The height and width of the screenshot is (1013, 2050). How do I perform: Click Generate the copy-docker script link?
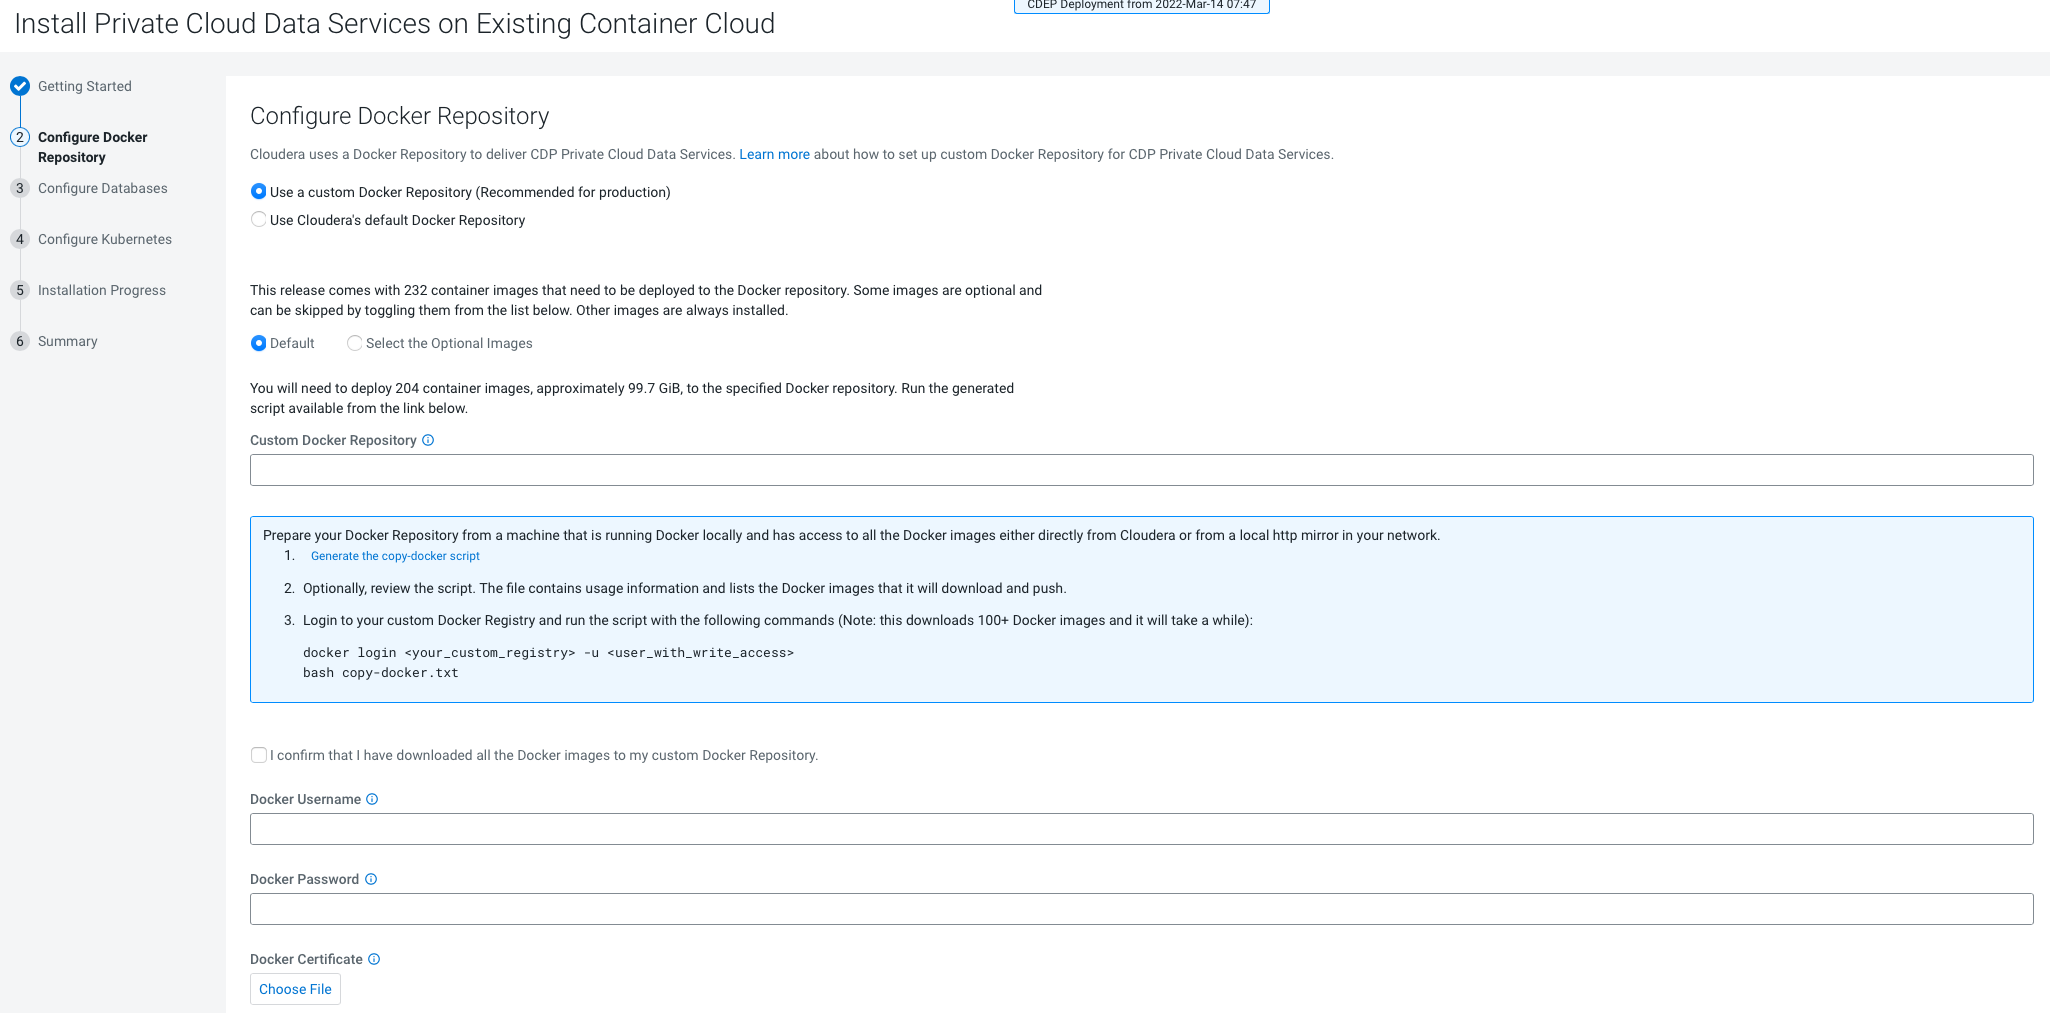tap(395, 556)
